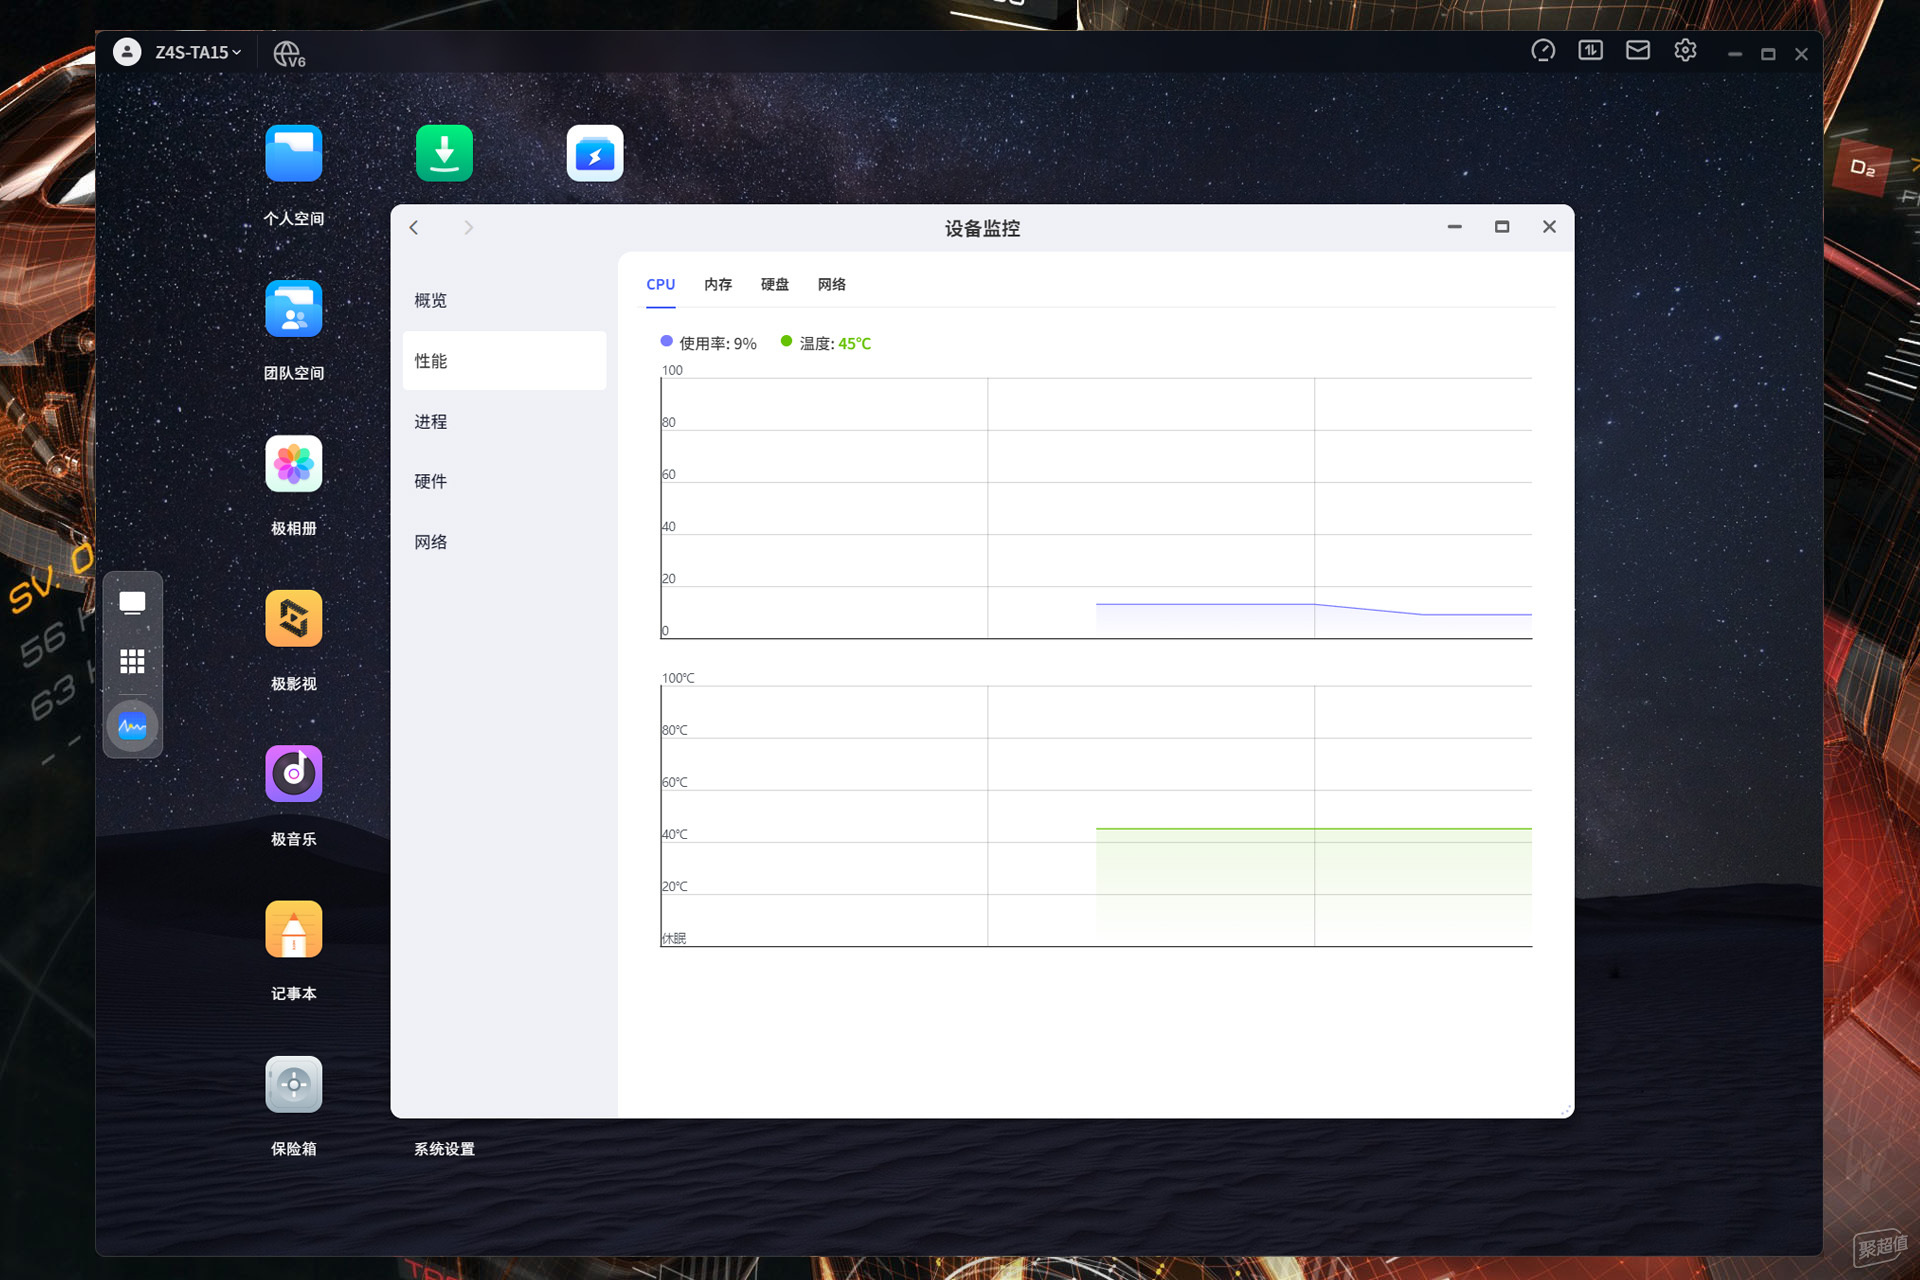Click the IPv6 globe network icon
Image resolution: width=1920 pixels, height=1280 pixels.
(289, 53)
